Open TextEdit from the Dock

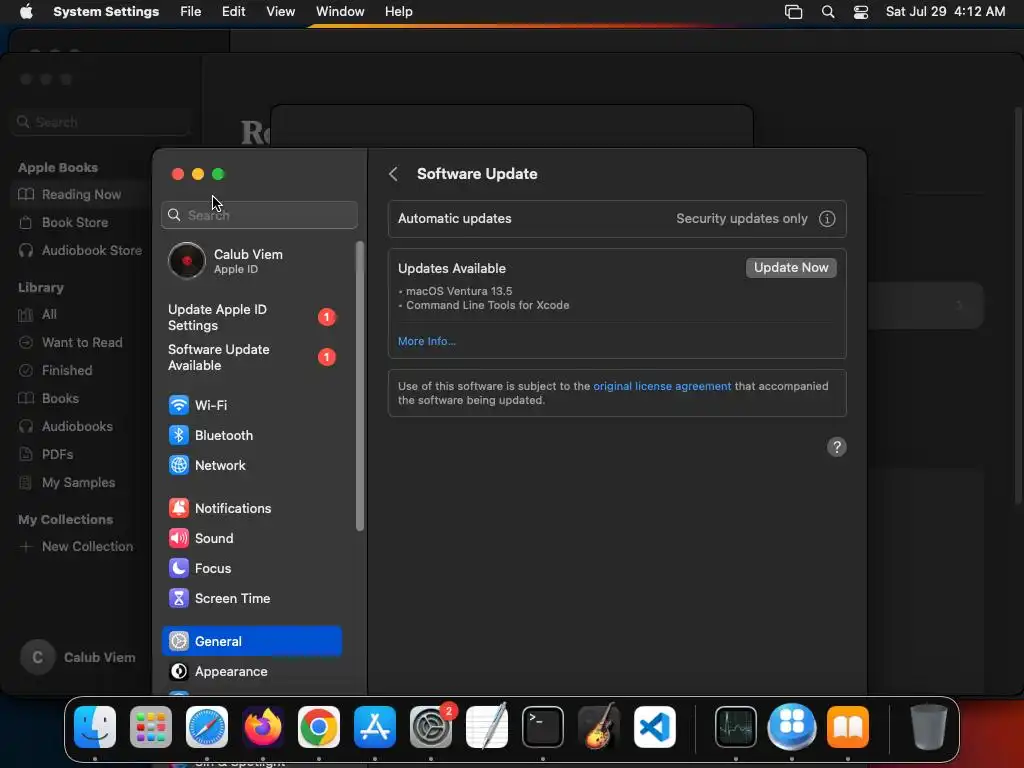pyautogui.click(x=487, y=727)
